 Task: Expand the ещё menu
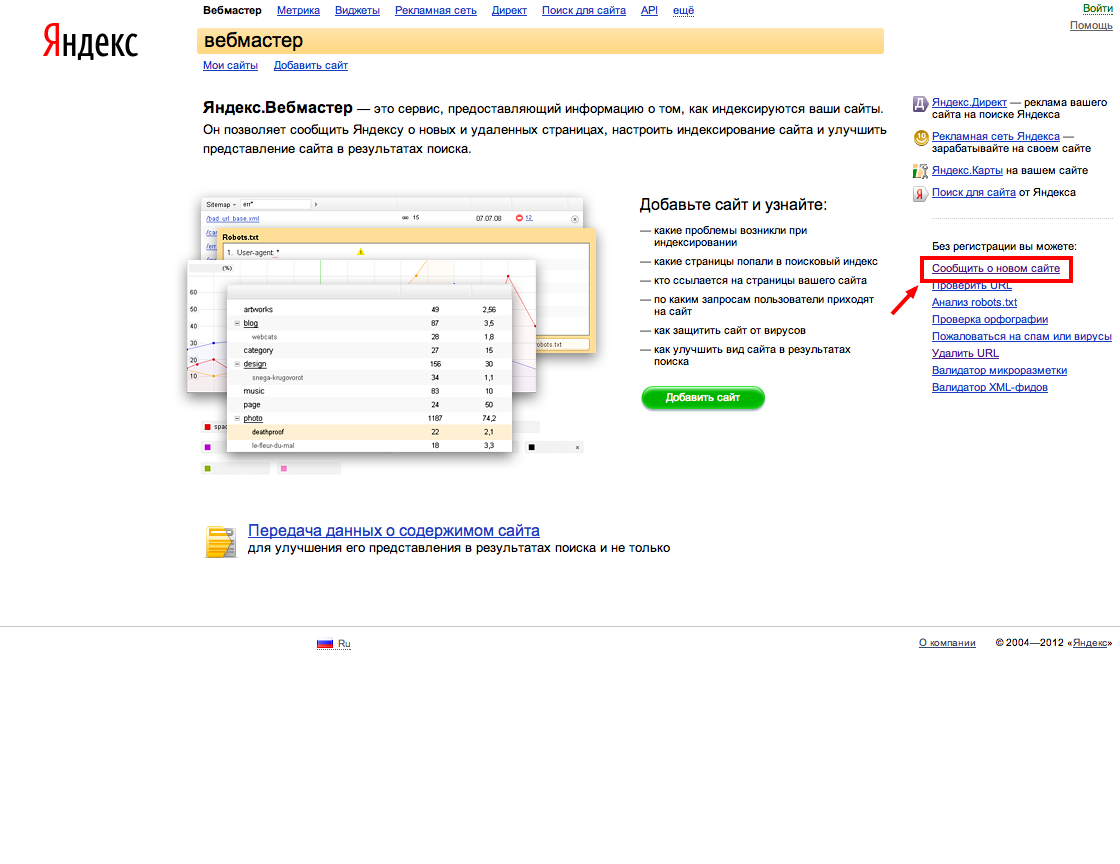[684, 11]
